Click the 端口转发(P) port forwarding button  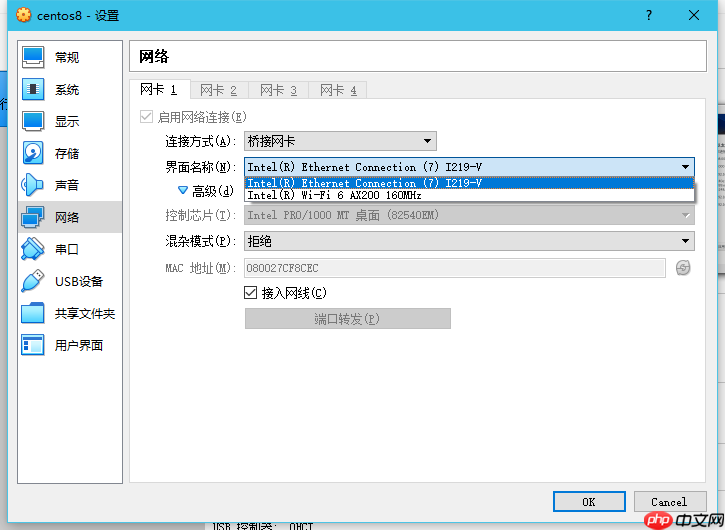tap(348, 319)
